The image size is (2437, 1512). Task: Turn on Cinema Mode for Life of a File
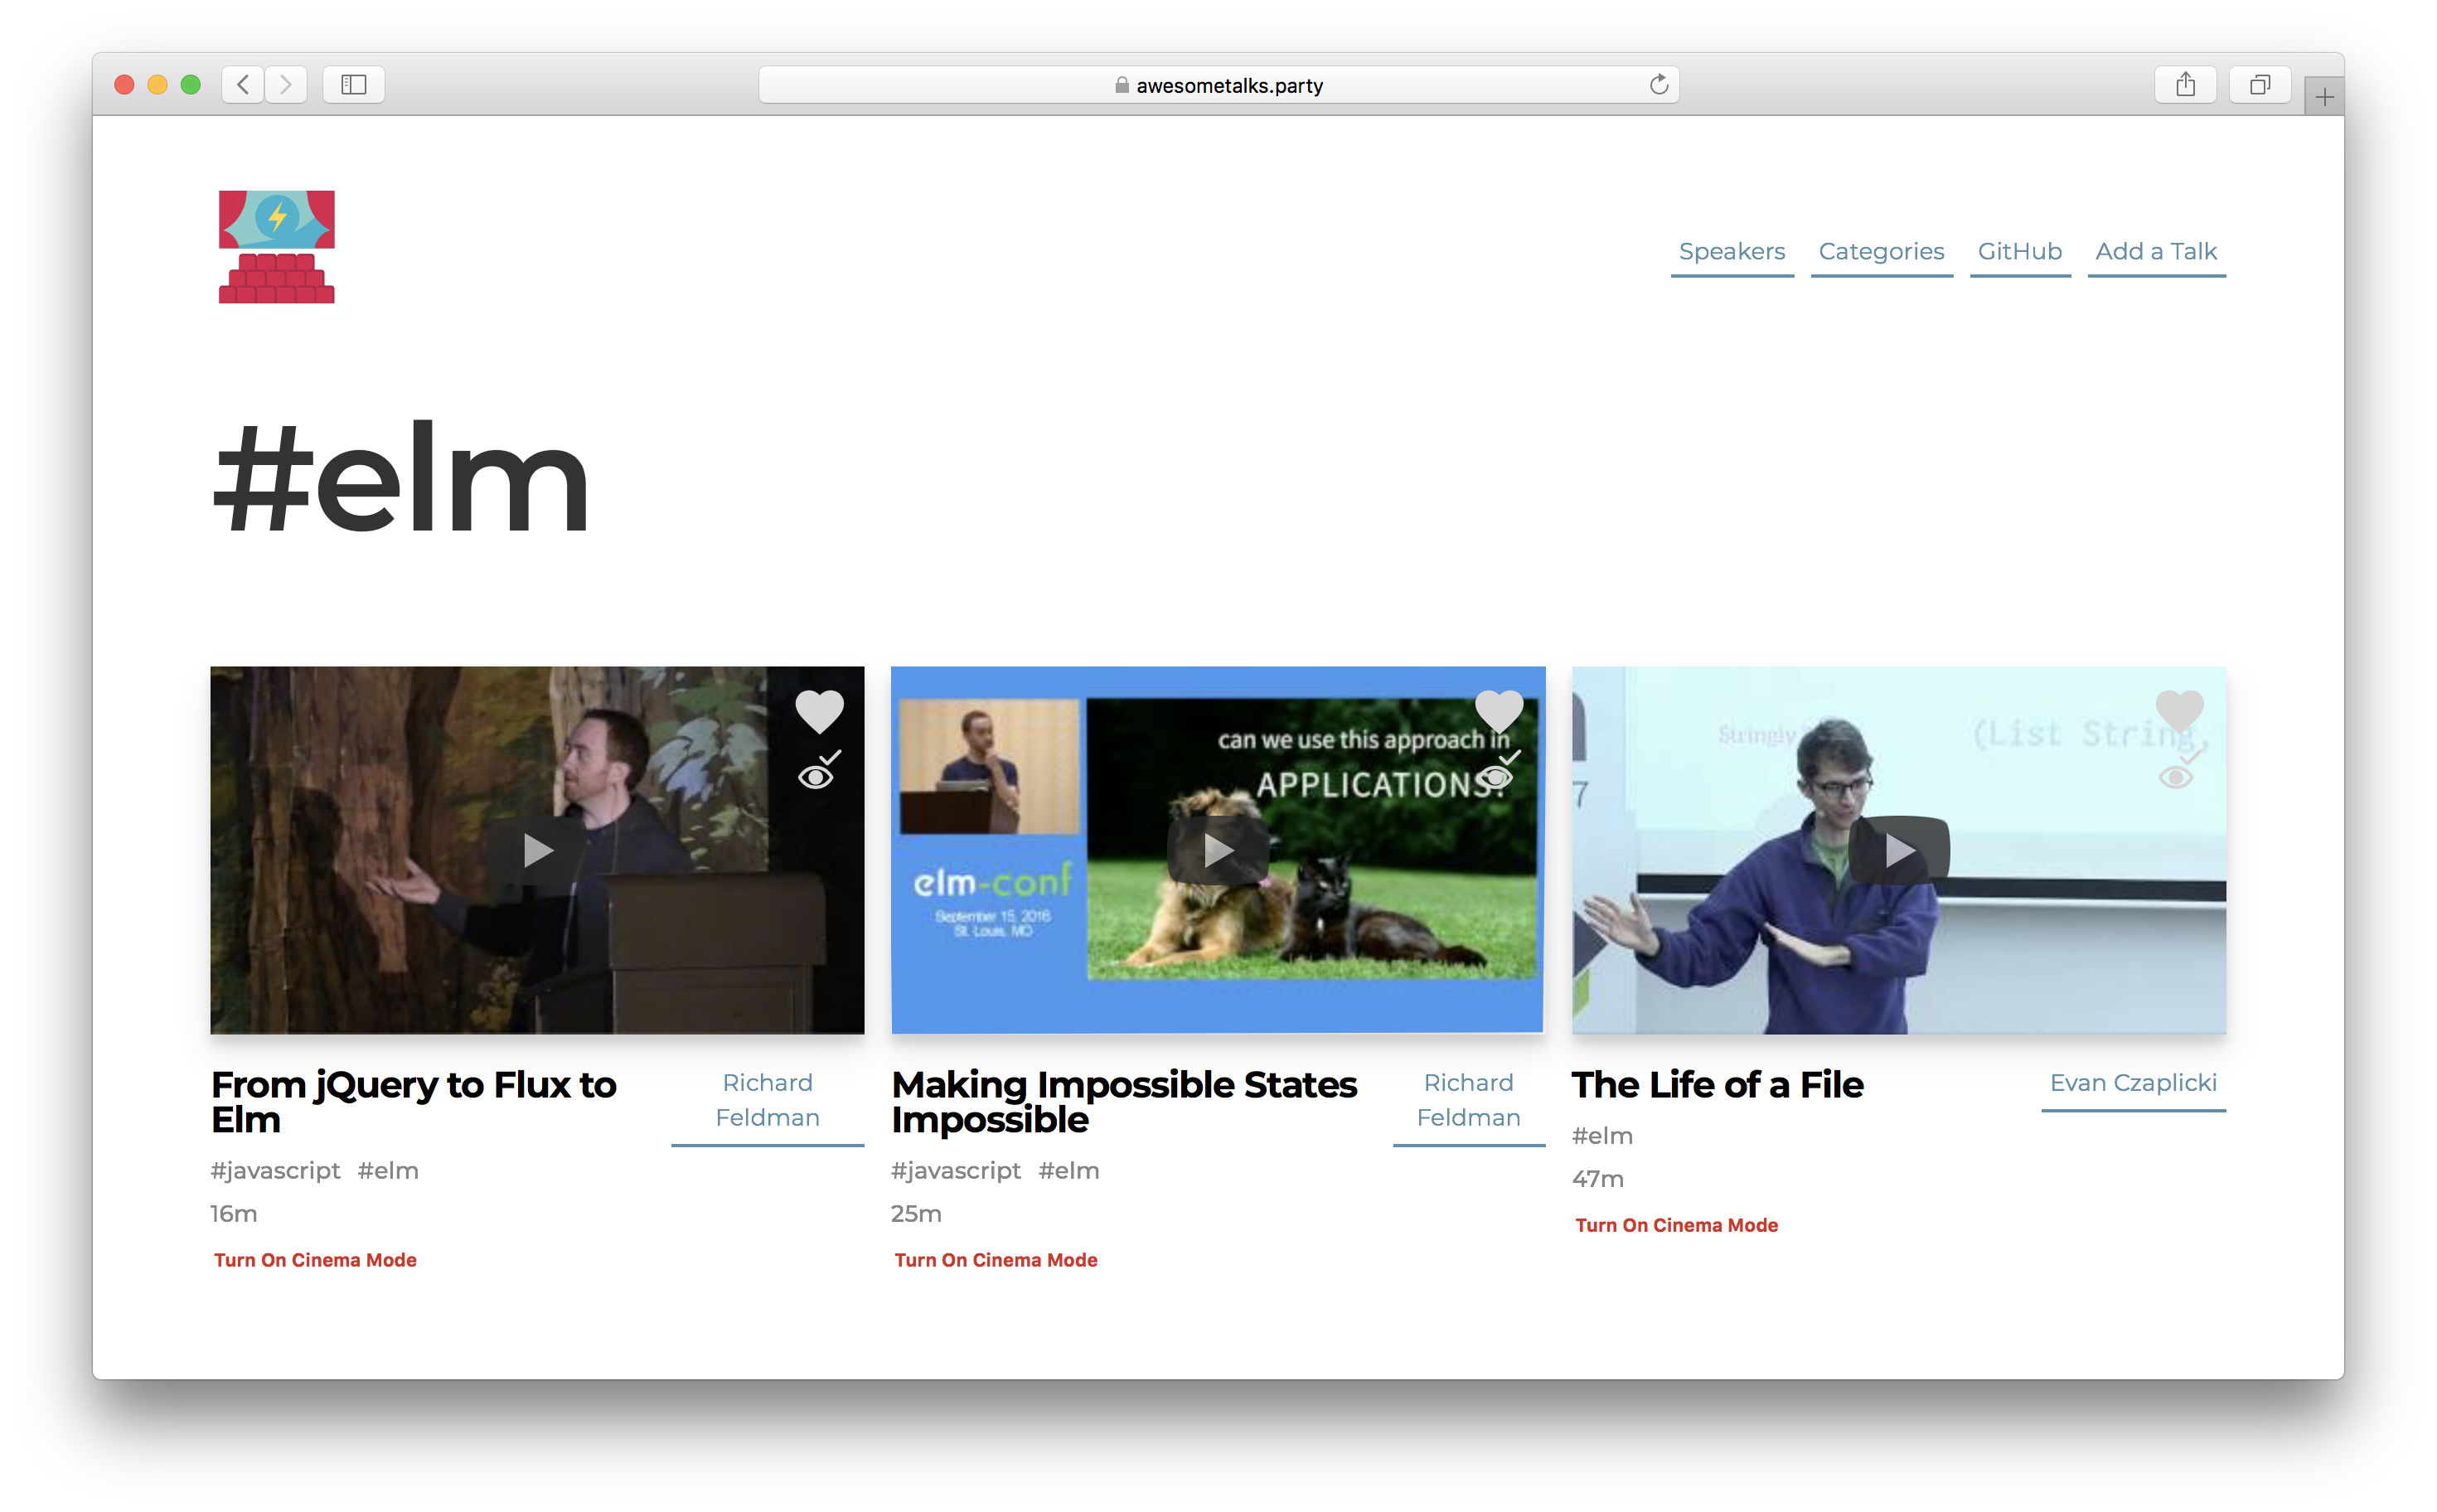(1676, 1225)
